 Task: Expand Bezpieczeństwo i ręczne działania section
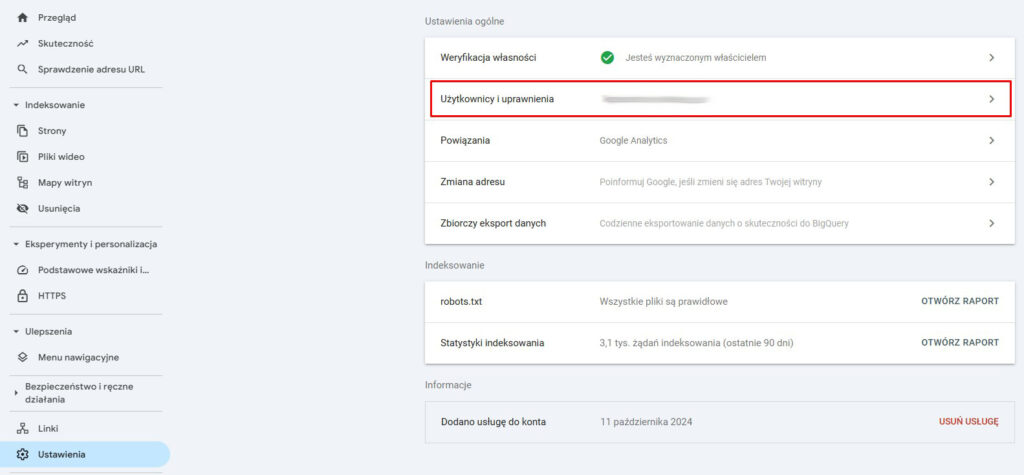coord(16,393)
